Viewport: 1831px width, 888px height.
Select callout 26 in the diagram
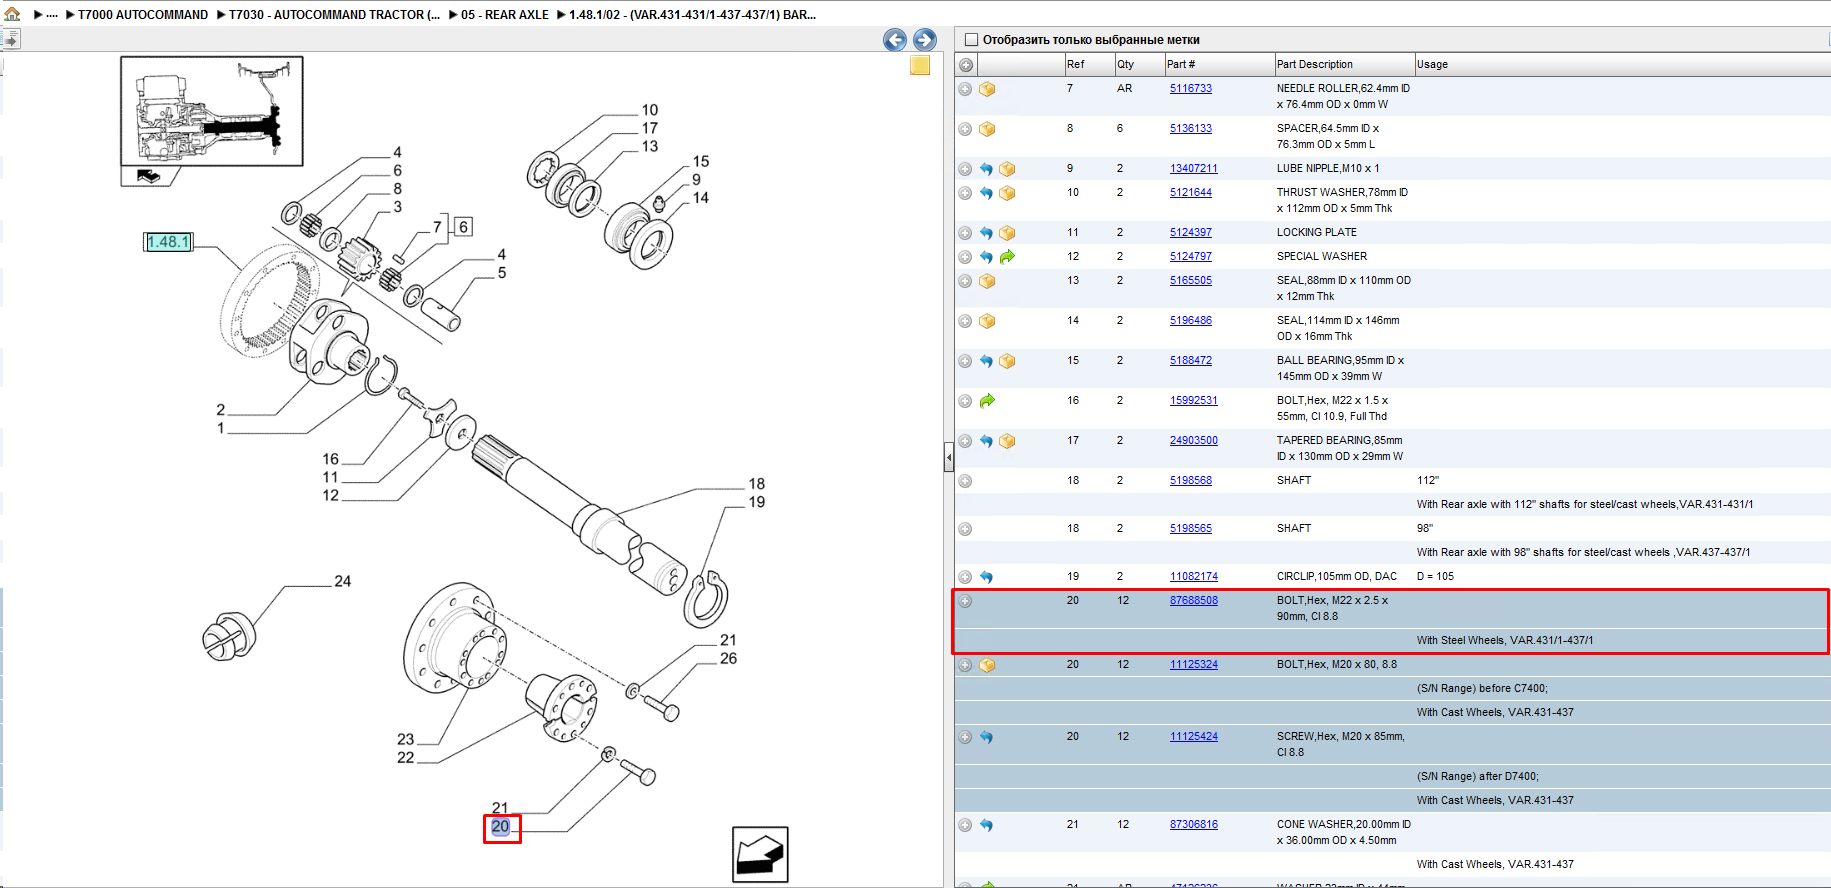click(729, 658)
